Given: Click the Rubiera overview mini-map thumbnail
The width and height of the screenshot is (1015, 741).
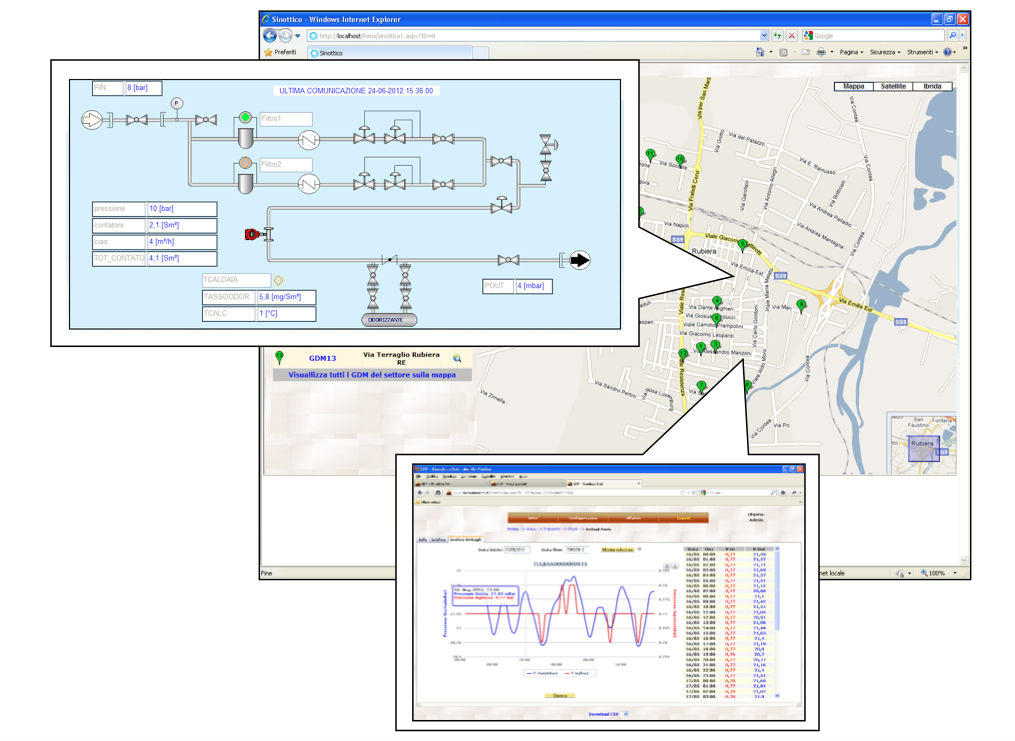Looking at the screenshot, I should pos(922,444).
